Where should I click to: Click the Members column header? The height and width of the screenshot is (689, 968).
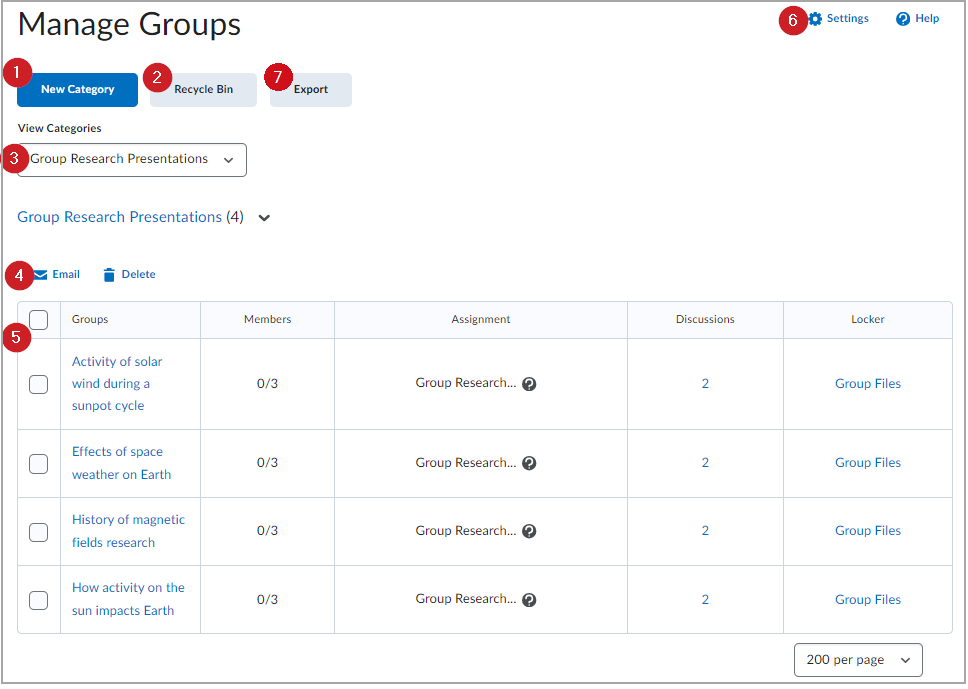[267, 320]
